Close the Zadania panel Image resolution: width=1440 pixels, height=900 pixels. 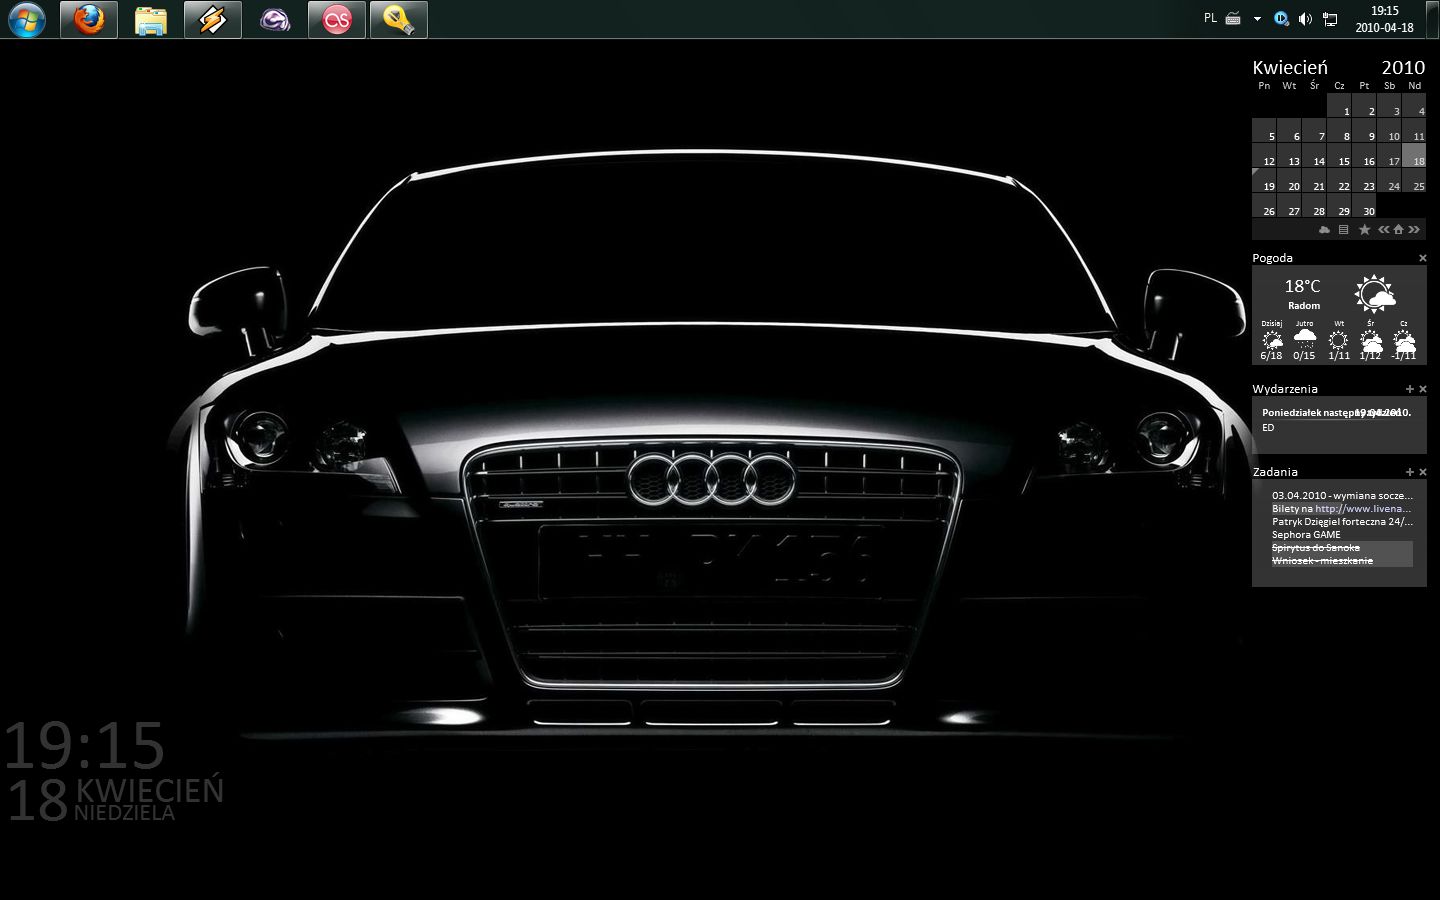(x=1423, y=472)
